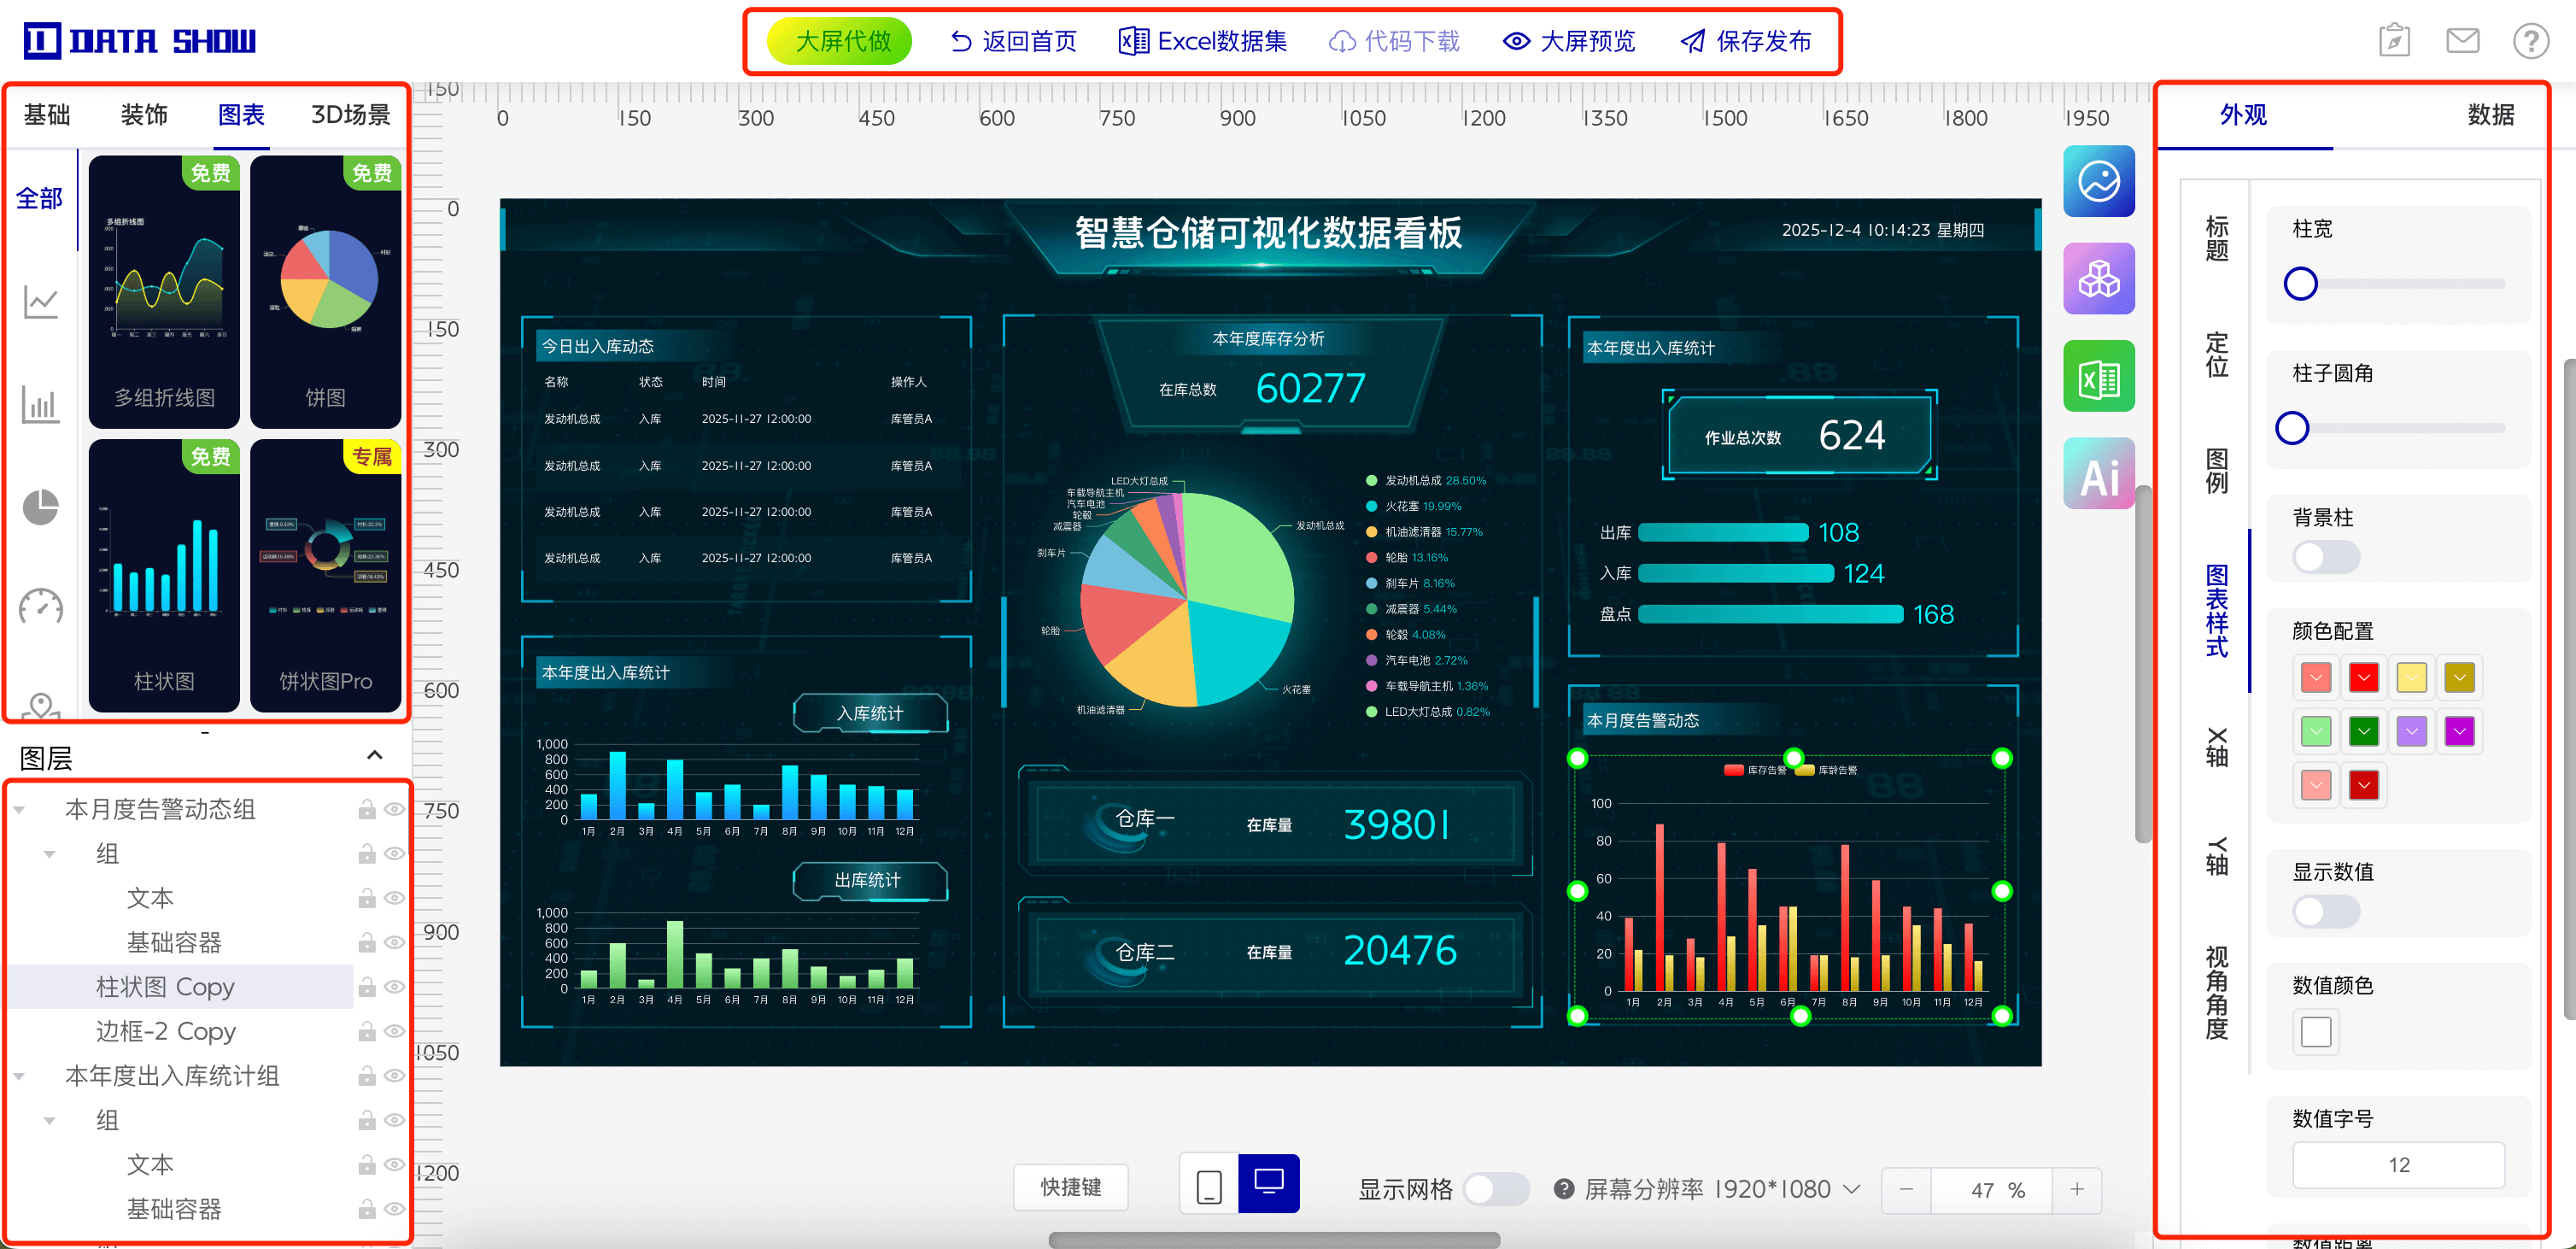Open the pie chart category icon
The height and width of the screenshot is (1249, 2576).
41,507
